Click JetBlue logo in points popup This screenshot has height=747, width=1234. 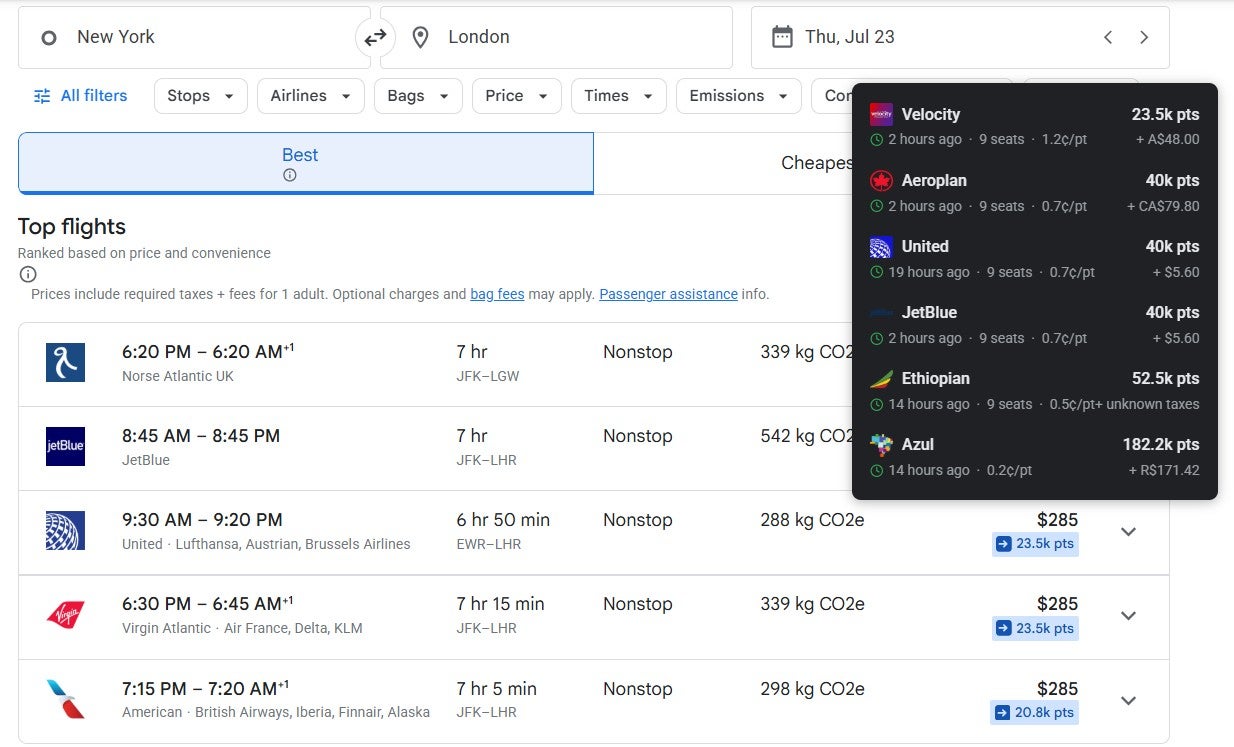coord(881,312)
